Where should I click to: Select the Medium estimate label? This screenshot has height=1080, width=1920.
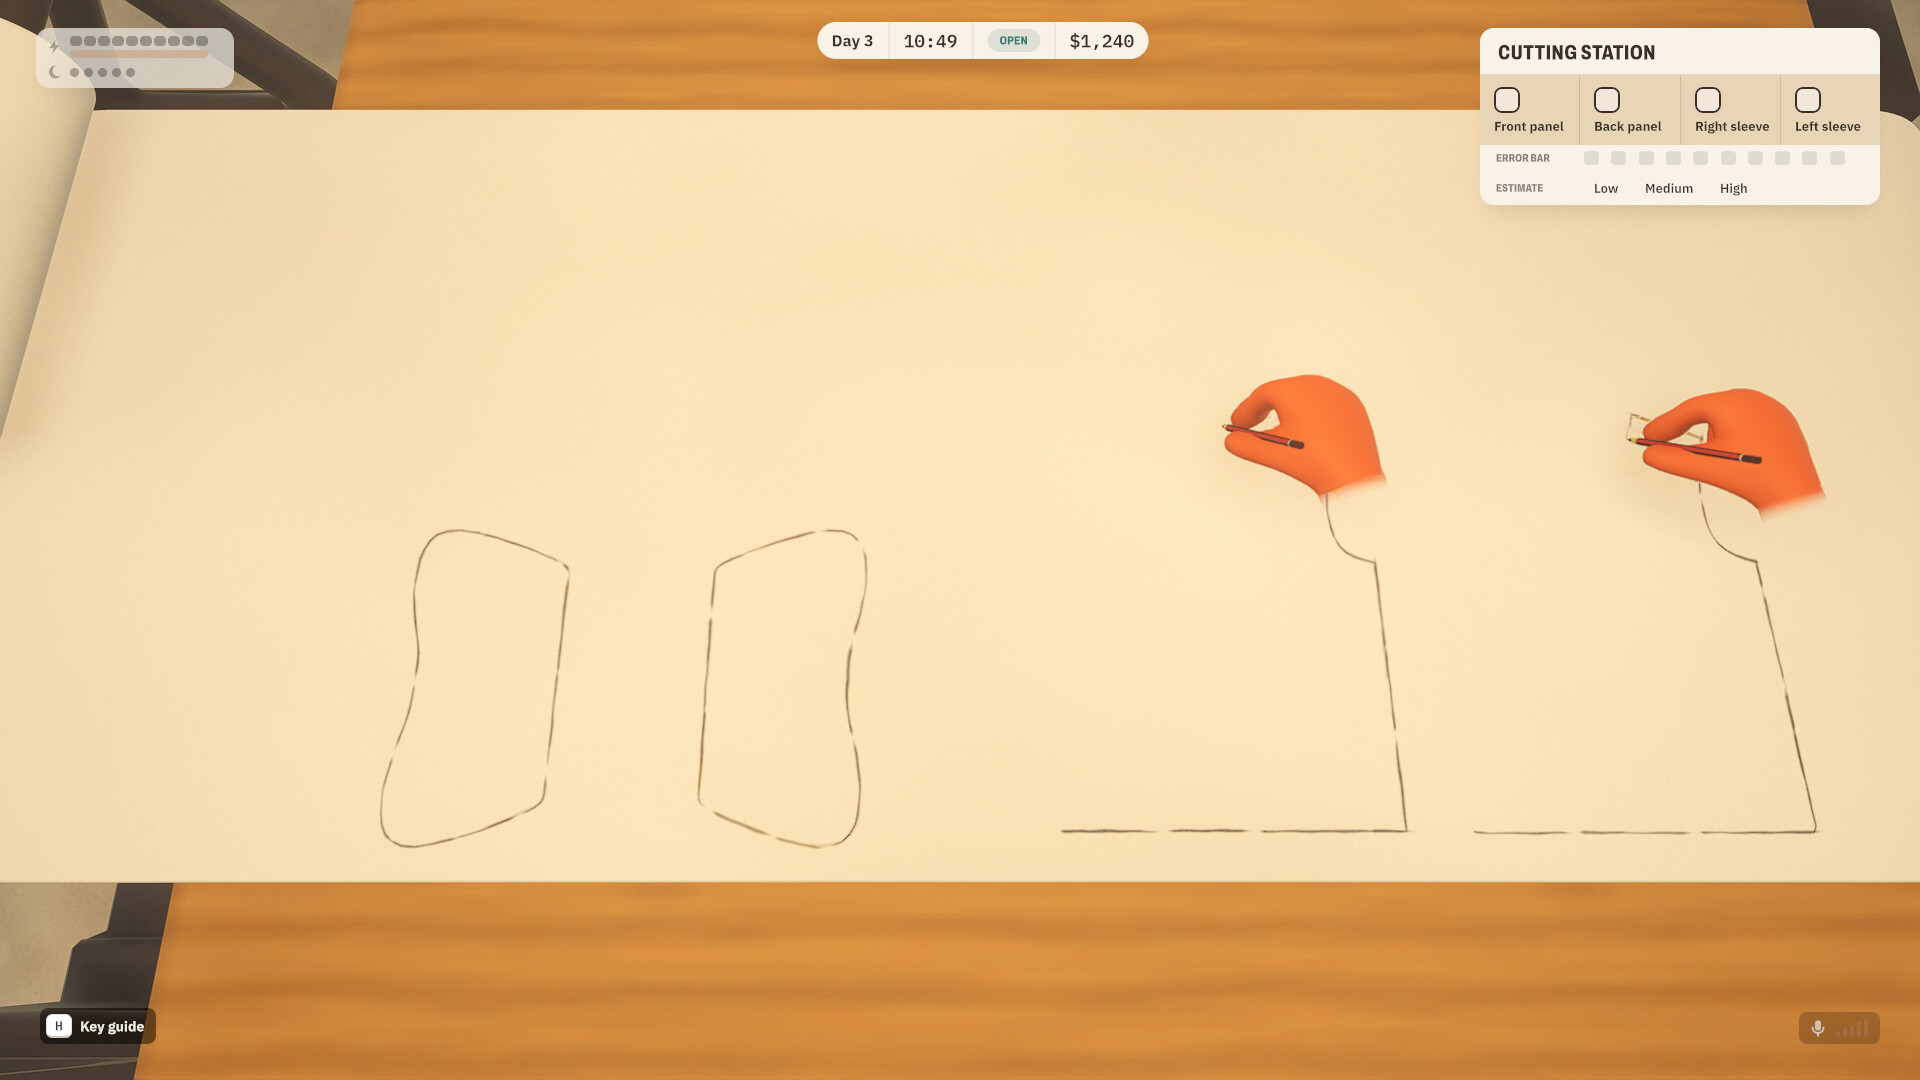(x=1668, y=188)
